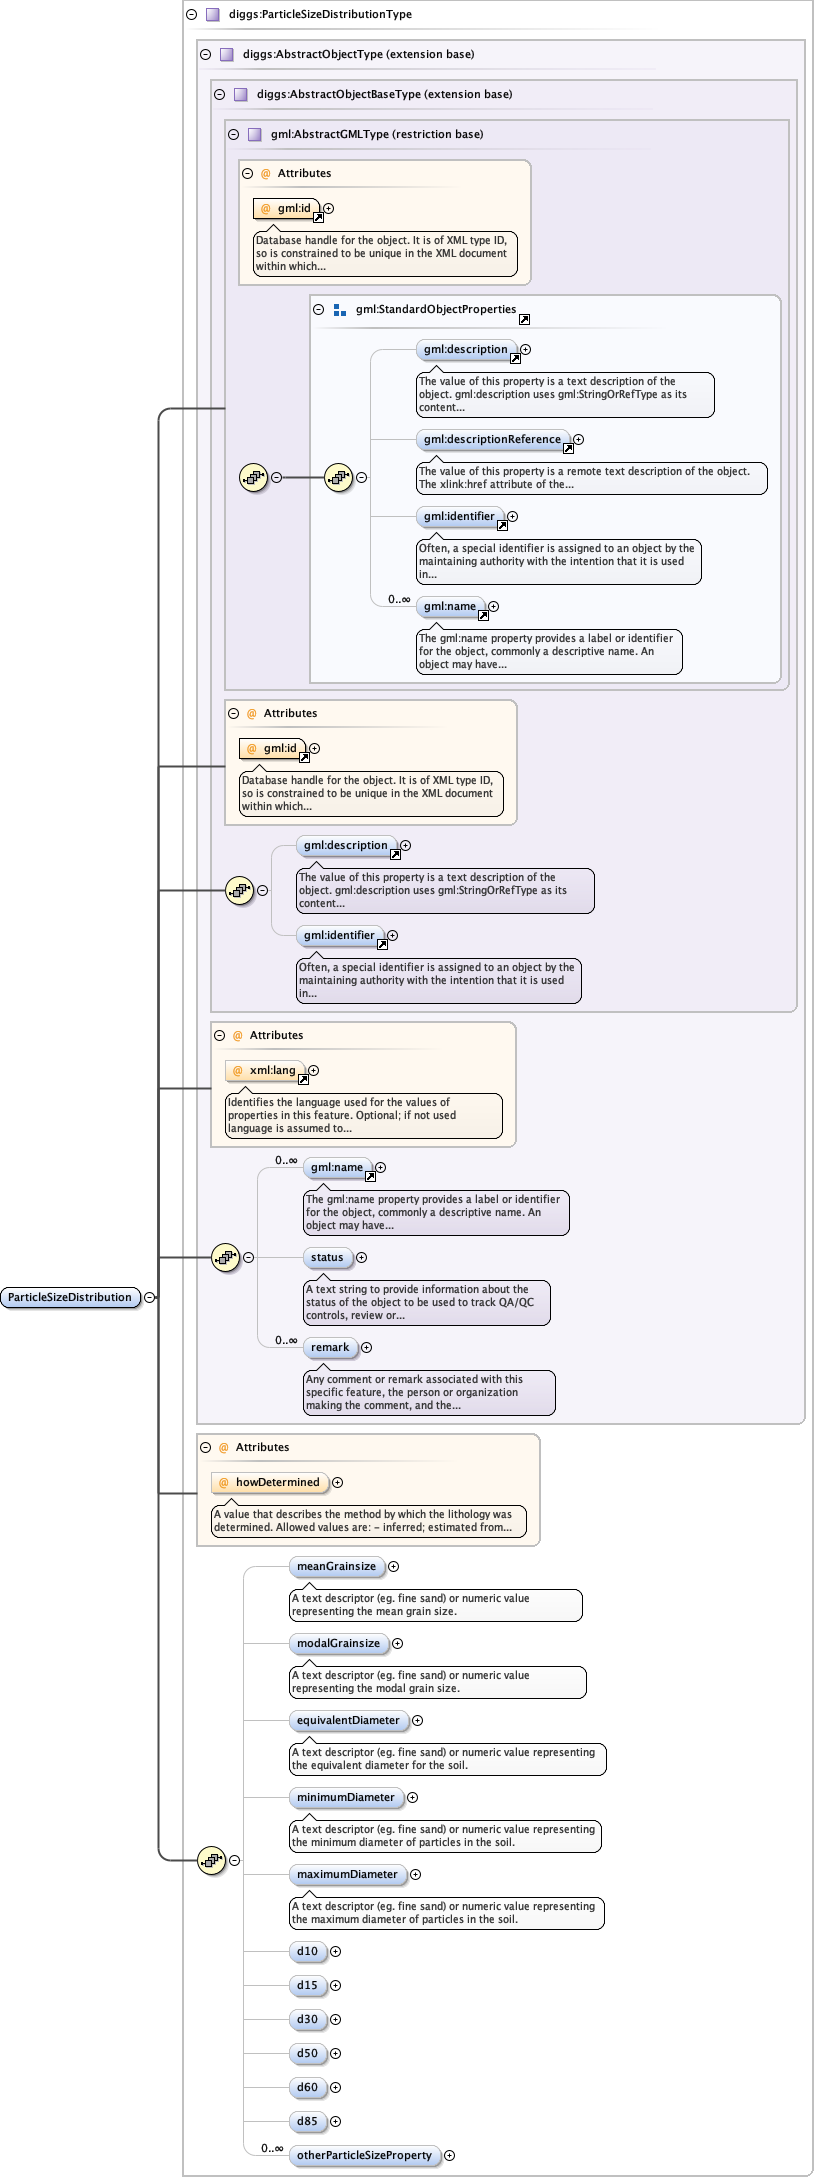
Task: Collapse the diggs:AbstractObjectBaseType section
Action: (219, 95)
